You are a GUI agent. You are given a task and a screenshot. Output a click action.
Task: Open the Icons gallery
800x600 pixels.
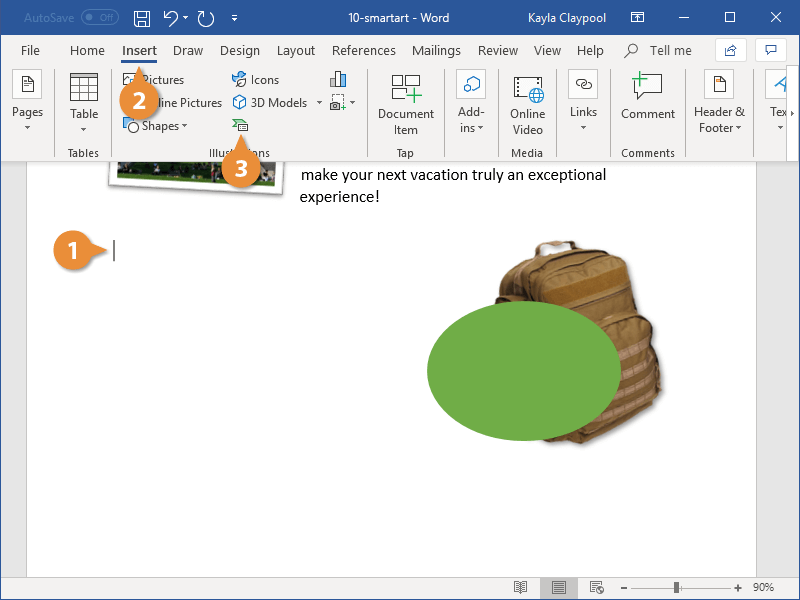tap(255, 79)
